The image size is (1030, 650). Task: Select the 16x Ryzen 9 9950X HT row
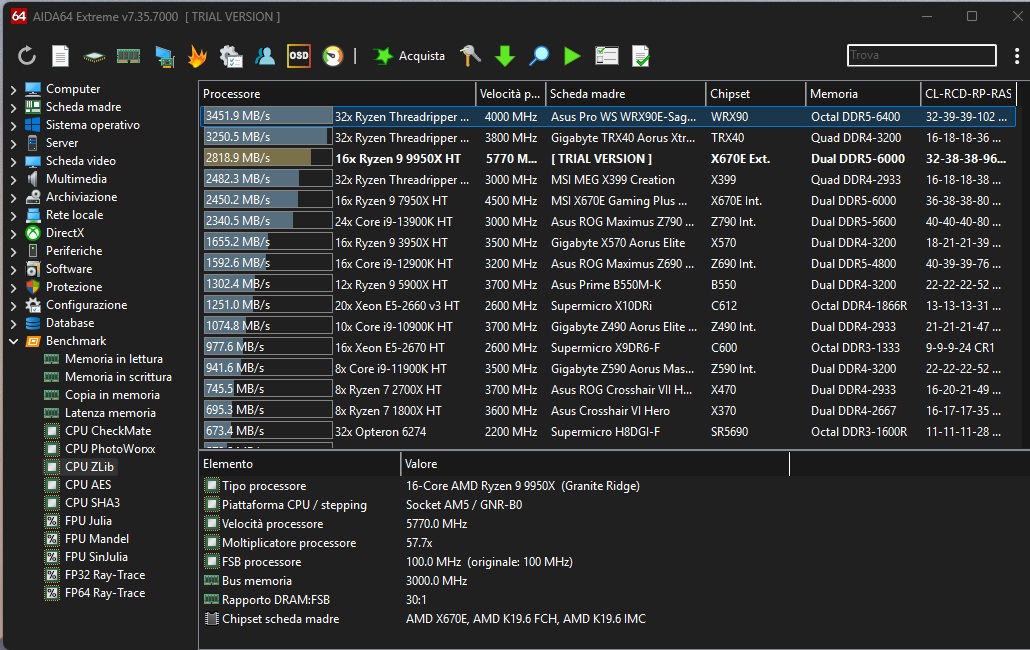click(608, 158)
